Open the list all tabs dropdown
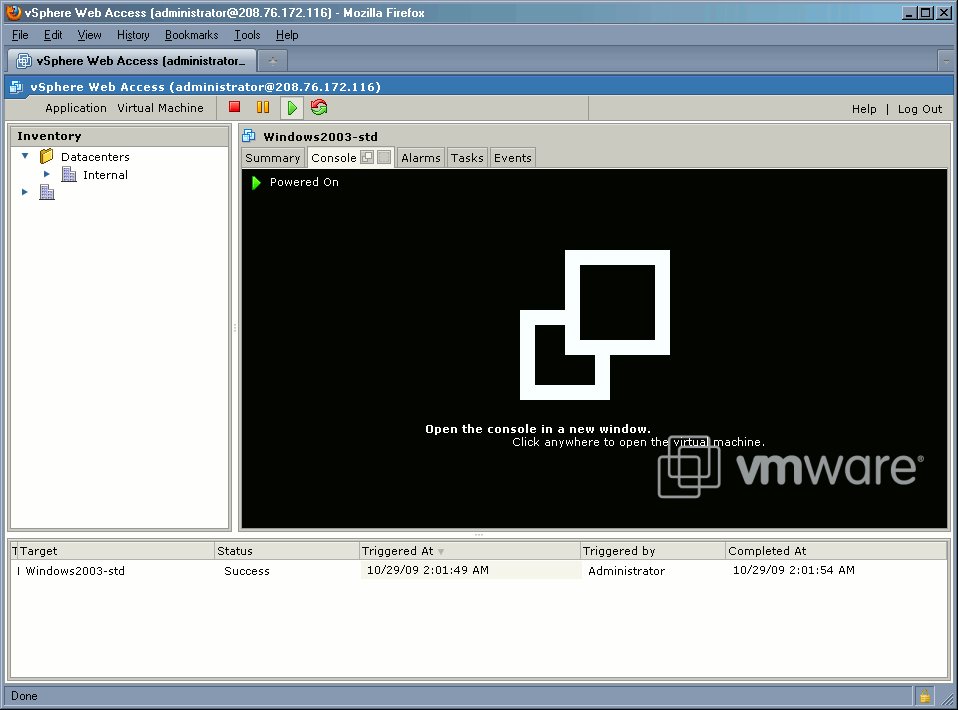 (x=946, y=60)
